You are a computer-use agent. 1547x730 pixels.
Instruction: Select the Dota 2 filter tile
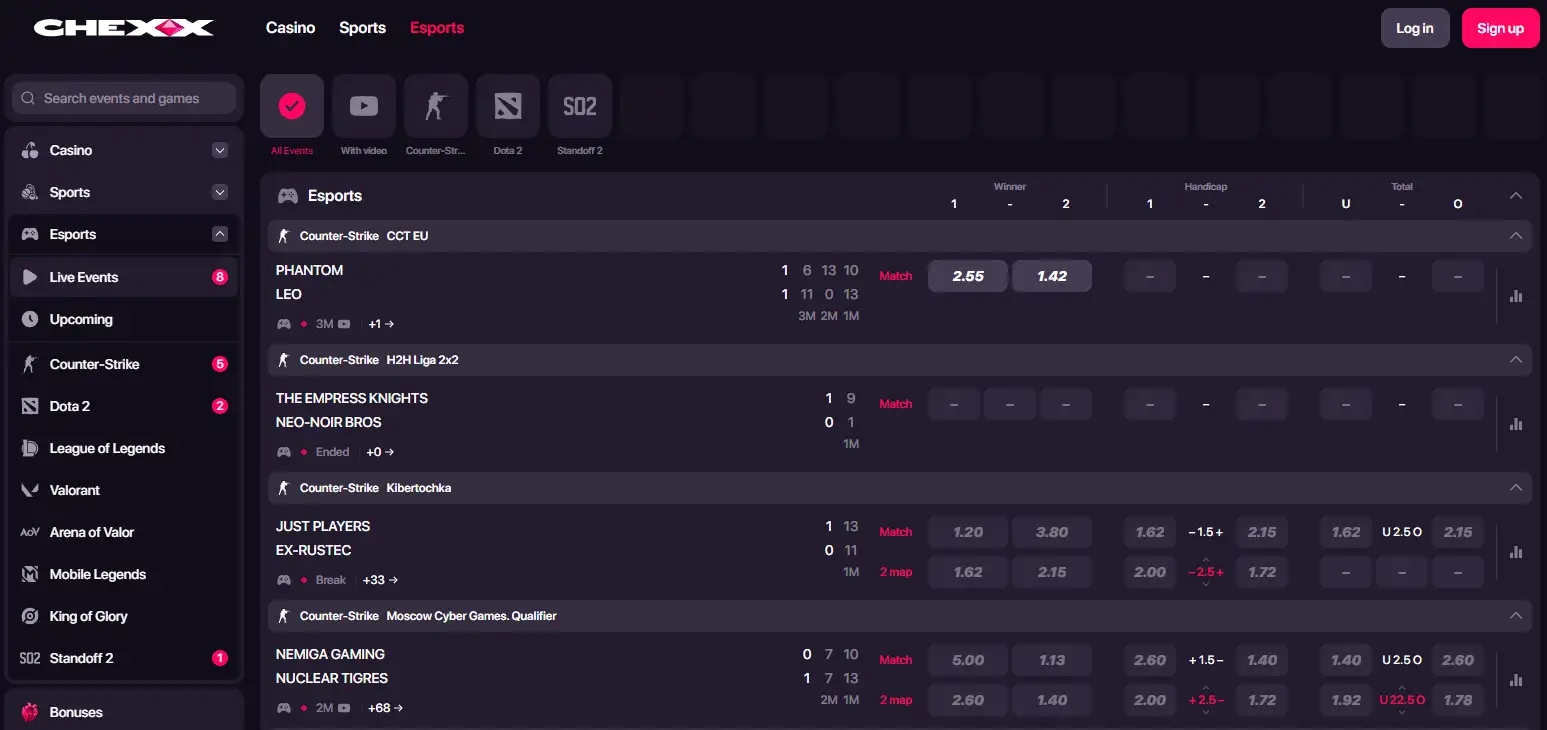(508, 106)
